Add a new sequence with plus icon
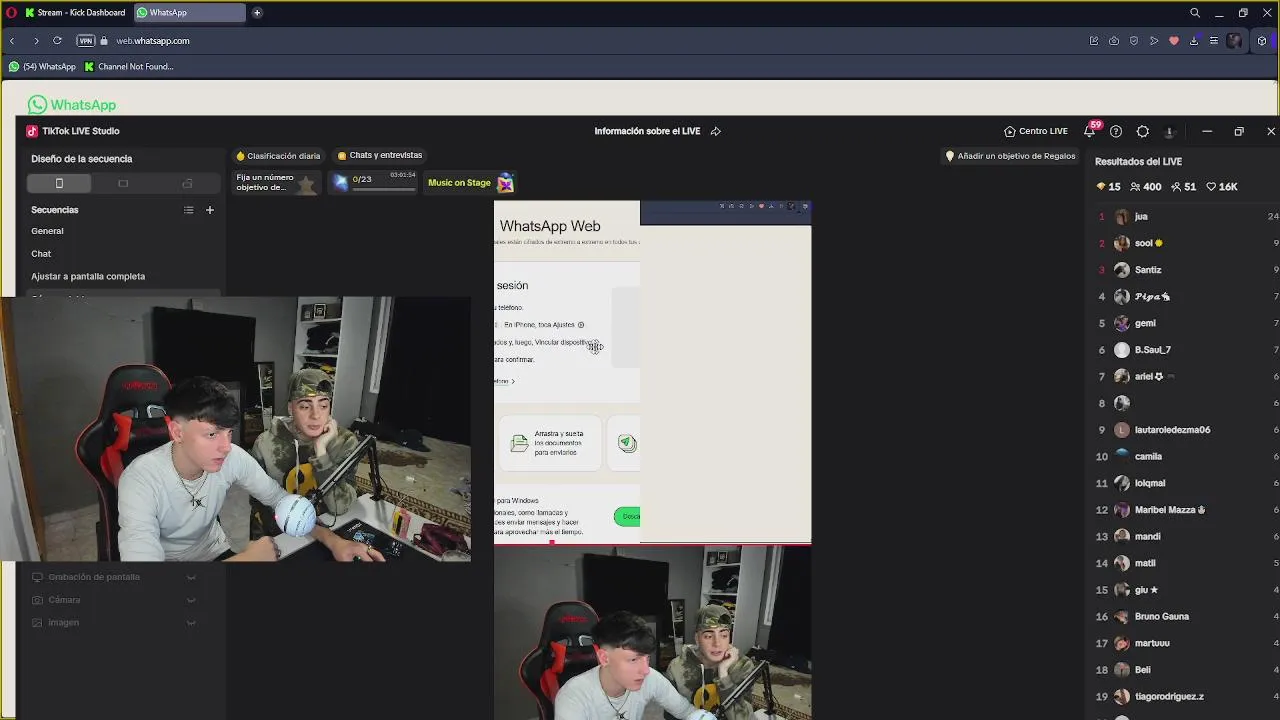The image size is (1280, 720). (210, 210)
